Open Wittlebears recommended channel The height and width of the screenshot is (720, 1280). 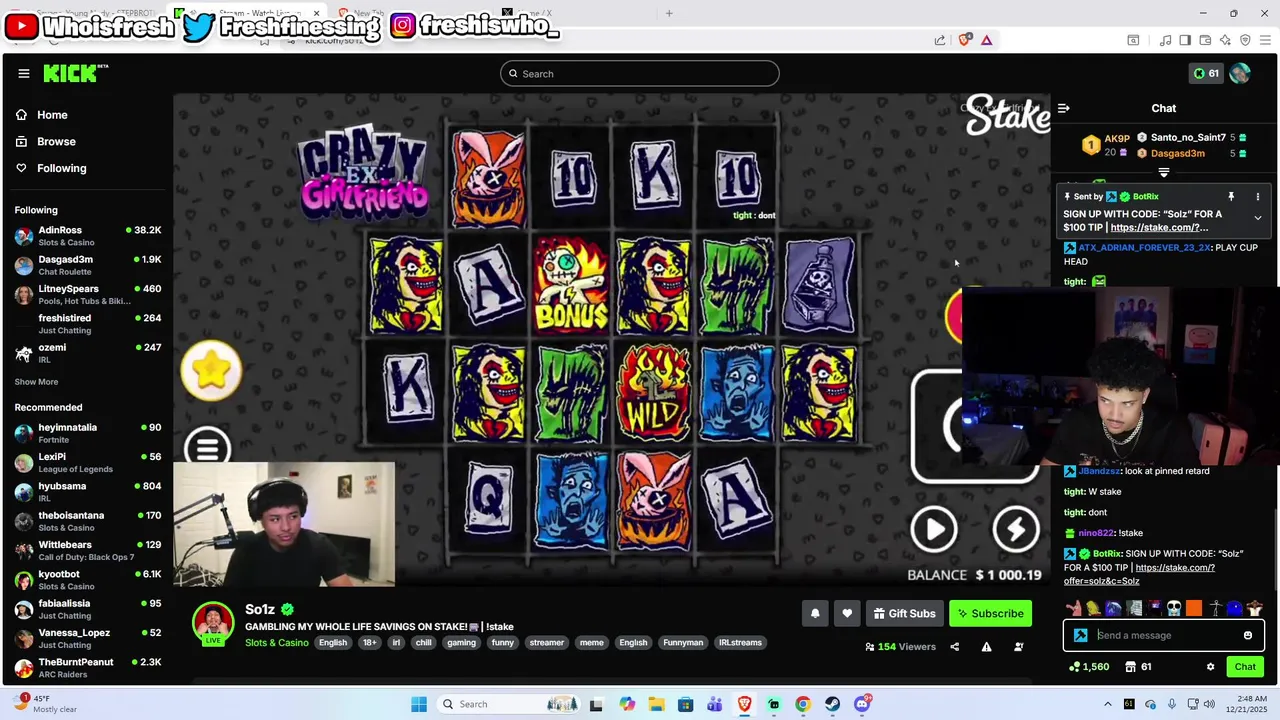pos(88,550)
